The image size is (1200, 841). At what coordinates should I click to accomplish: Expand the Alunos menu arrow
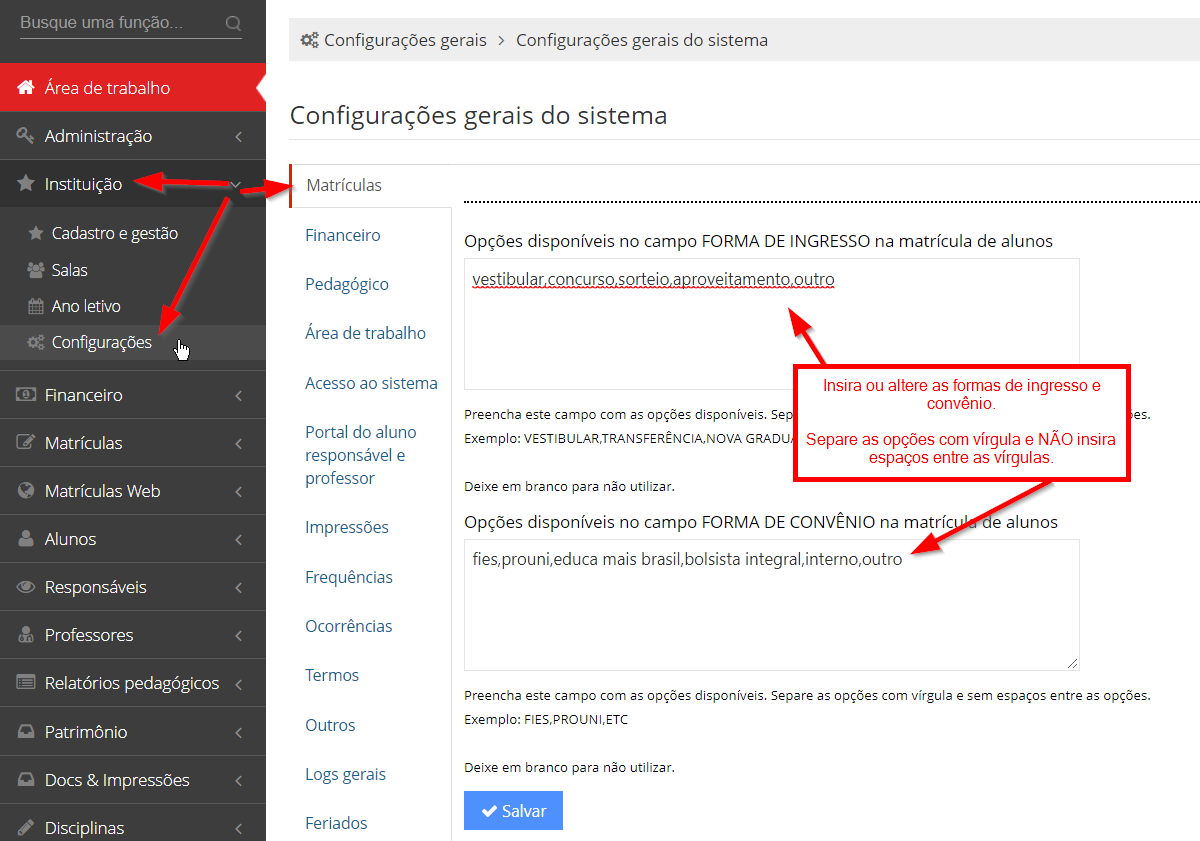point(238,540)
